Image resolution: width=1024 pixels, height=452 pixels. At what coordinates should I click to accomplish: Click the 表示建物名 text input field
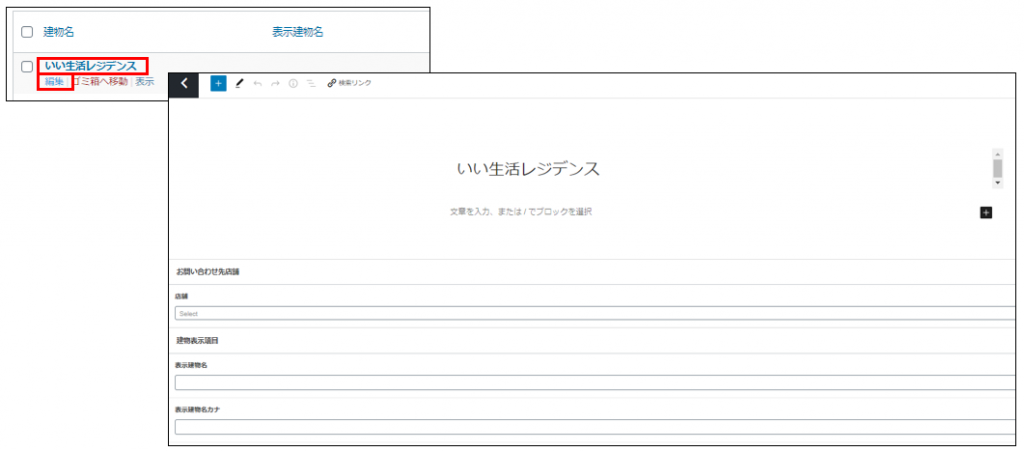pyautogui.click(x=595, y=382)
